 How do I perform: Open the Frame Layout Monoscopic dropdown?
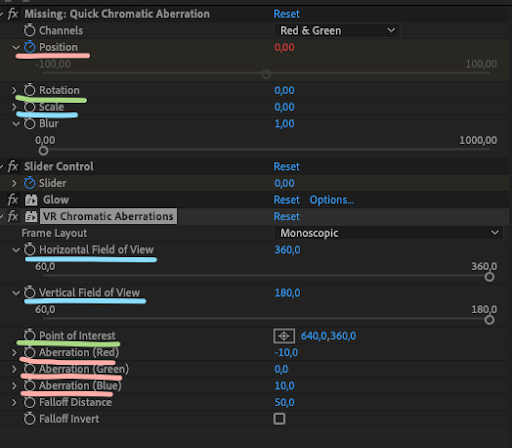pyautogui.click(x=388, y=233)
